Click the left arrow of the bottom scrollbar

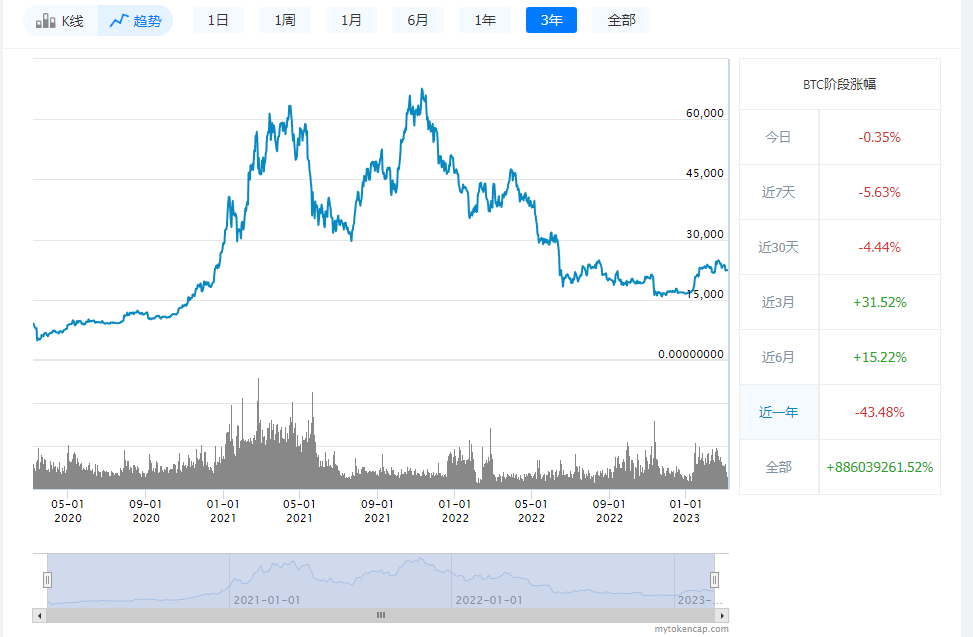tap(38, 616)
